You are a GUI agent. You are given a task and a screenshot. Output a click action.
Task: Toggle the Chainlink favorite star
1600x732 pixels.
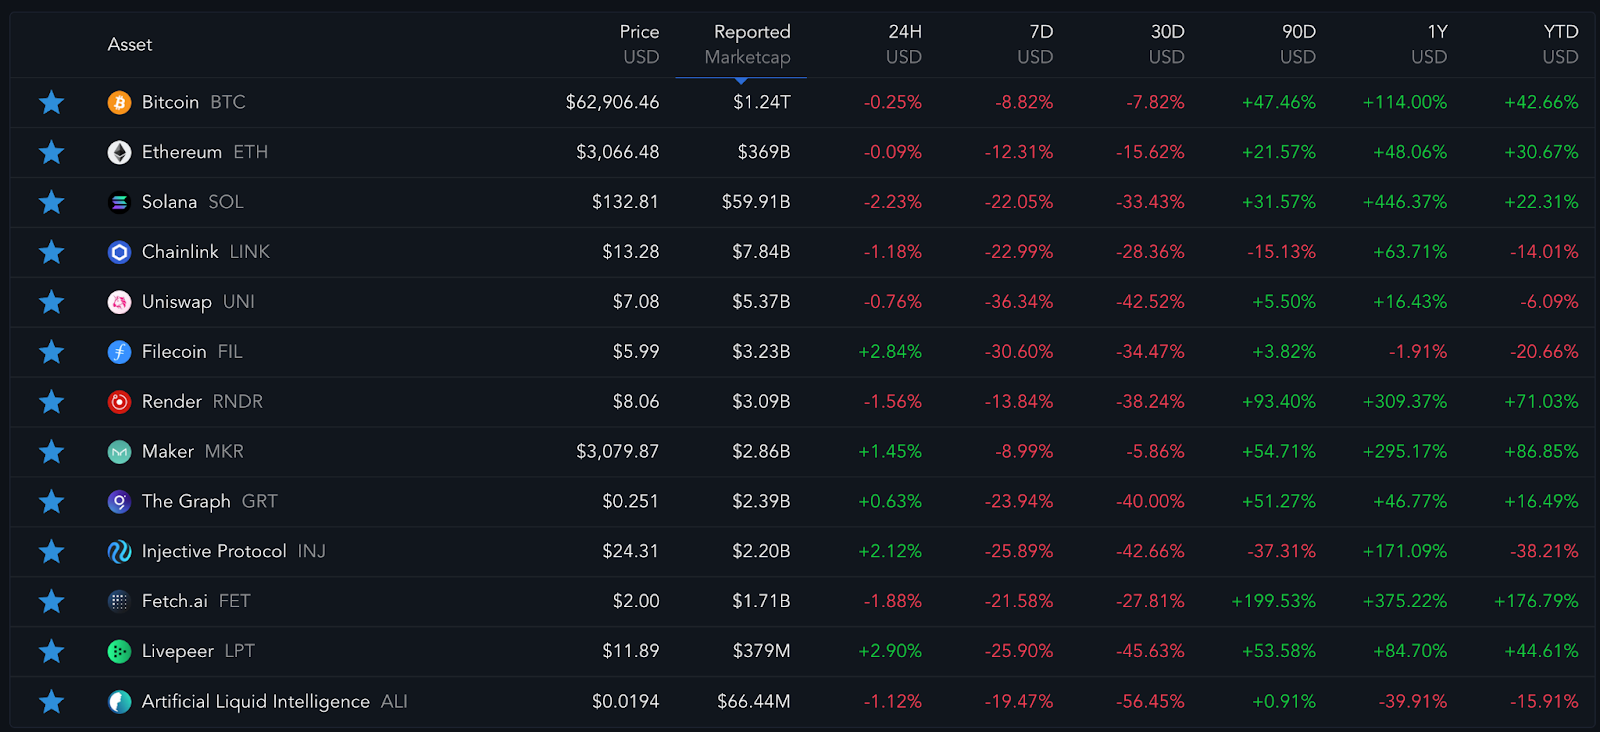(51, 252)
